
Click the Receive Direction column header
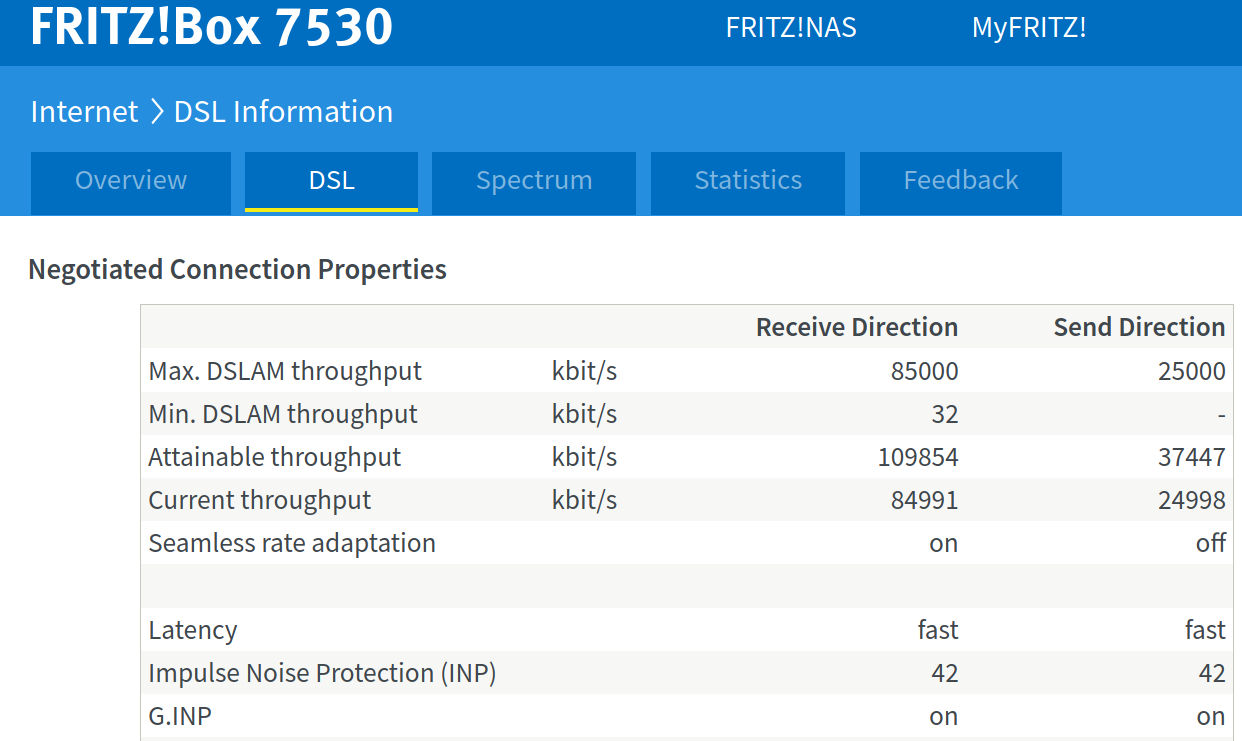(x=857, y=327)
